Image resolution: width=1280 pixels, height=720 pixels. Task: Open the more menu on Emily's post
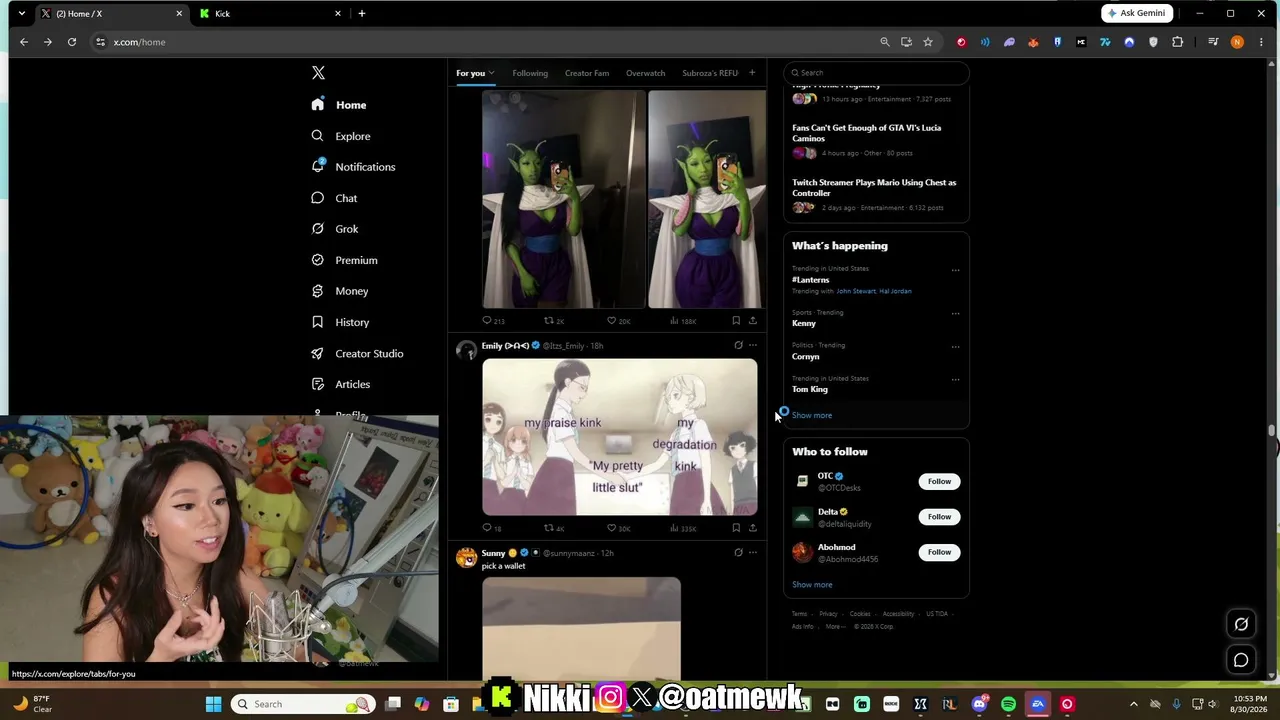tap(753, 346)
